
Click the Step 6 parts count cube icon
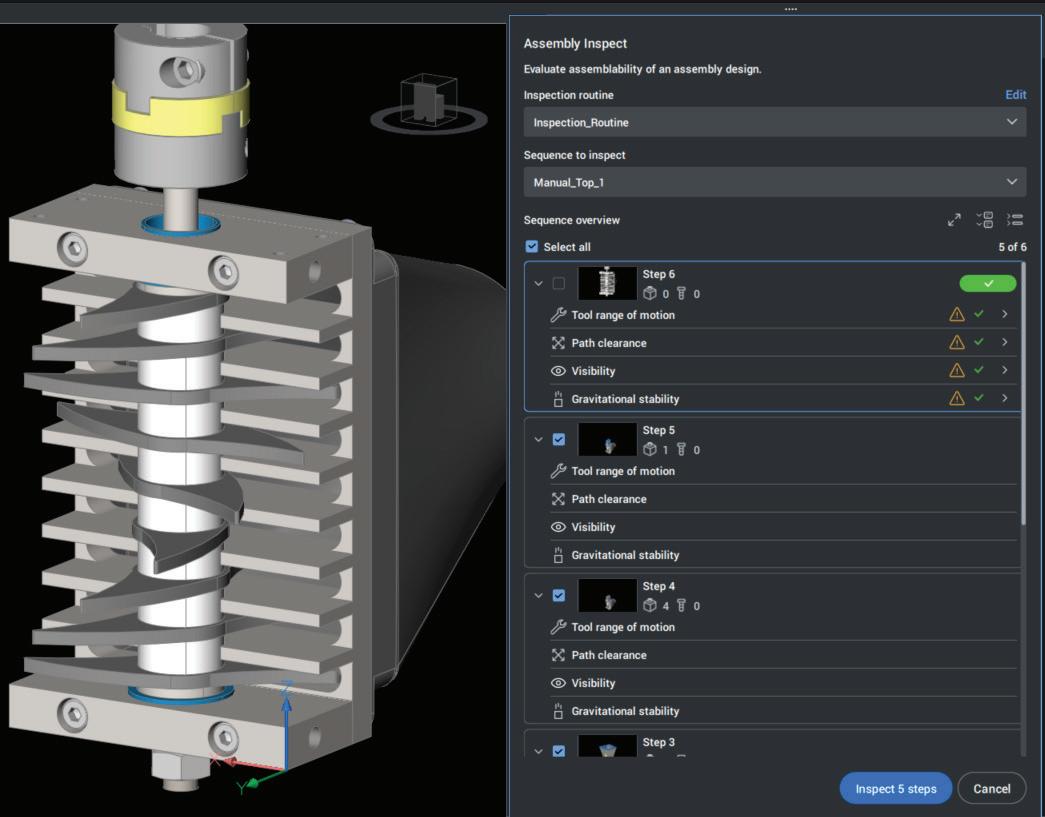pos(650,293)
